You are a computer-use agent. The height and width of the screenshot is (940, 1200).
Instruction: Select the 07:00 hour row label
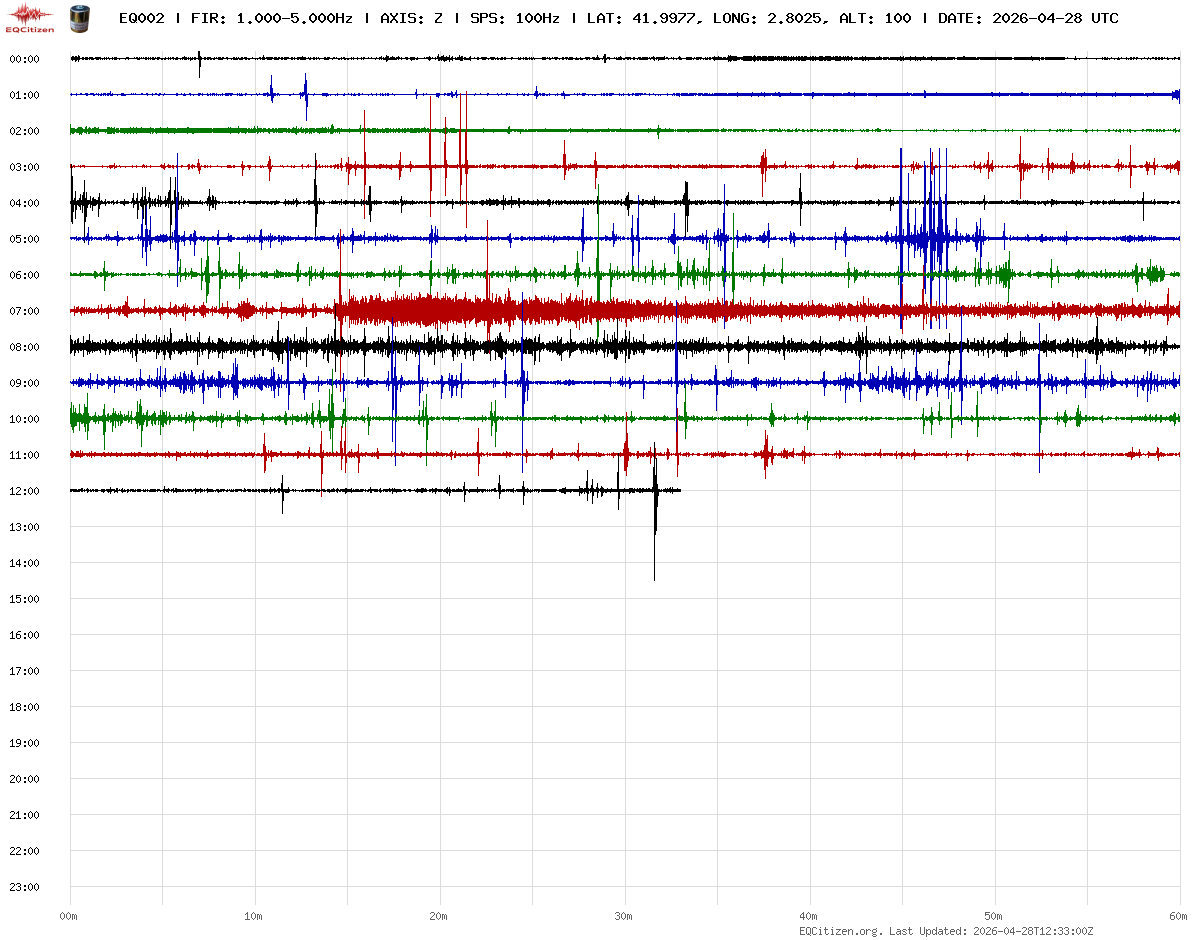(24, 311)
